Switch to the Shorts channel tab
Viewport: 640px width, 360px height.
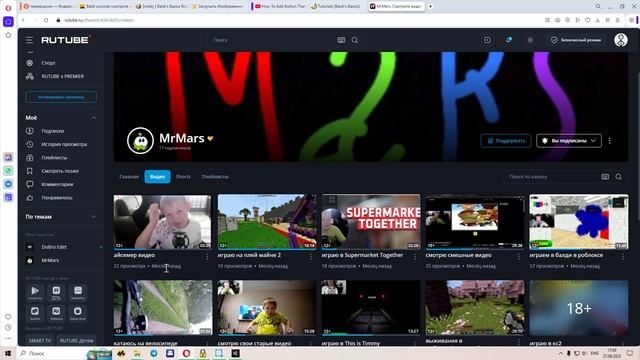pyautogui.click(x=183, y=177)
